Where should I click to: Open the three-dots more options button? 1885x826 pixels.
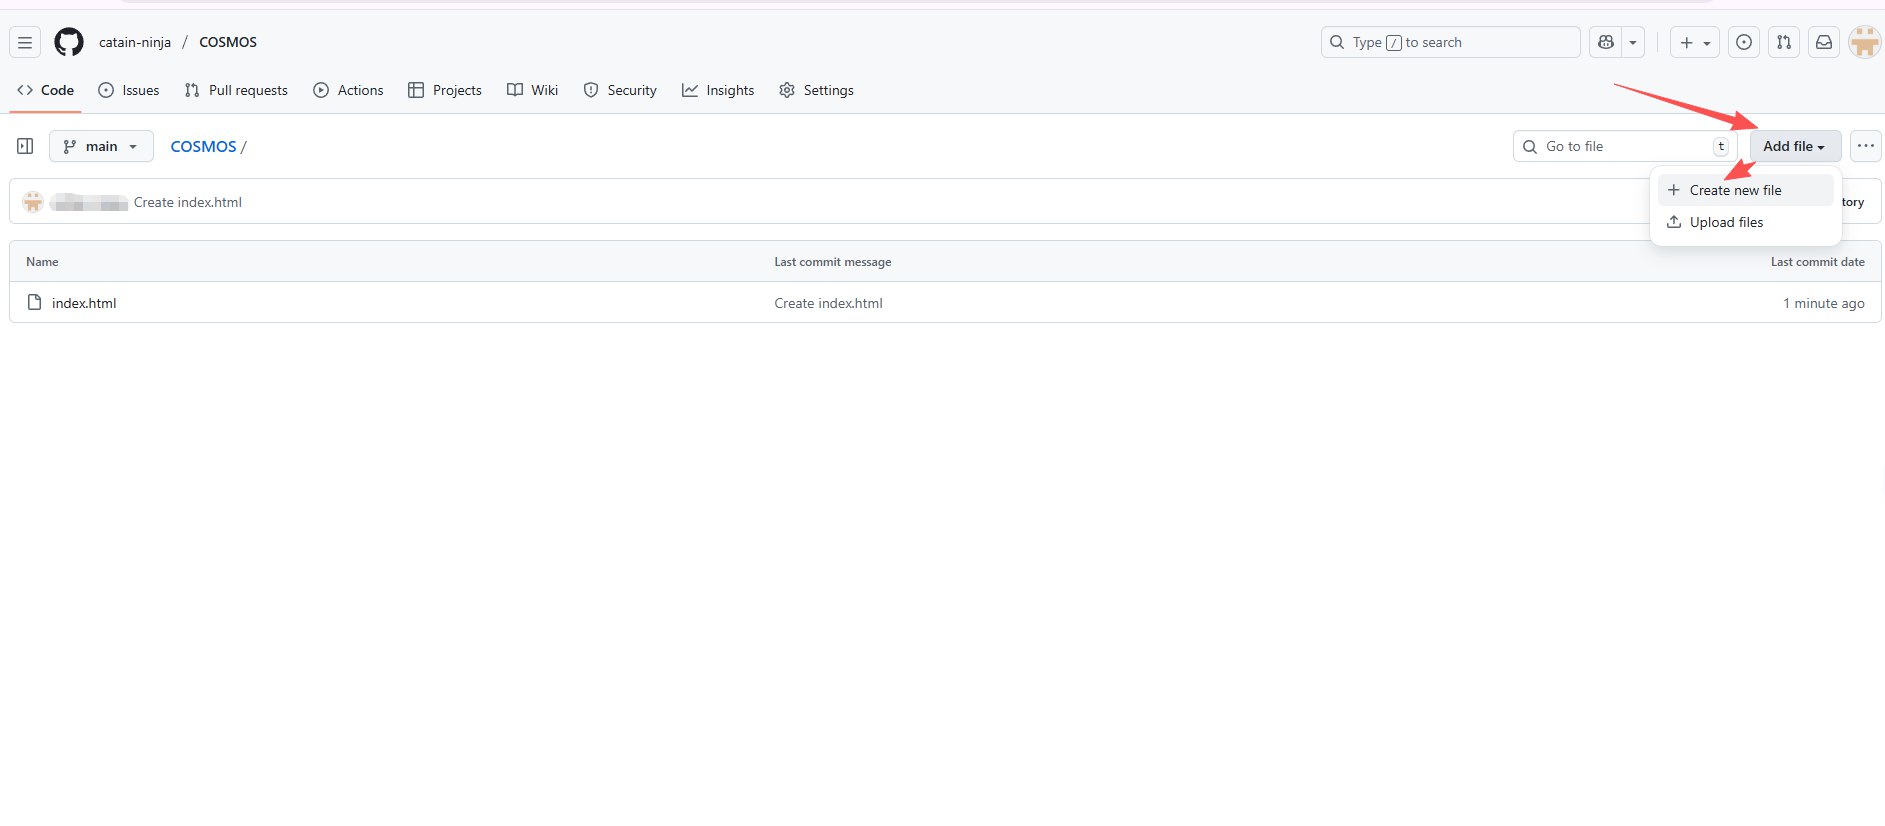click(x=1865, y=146)
